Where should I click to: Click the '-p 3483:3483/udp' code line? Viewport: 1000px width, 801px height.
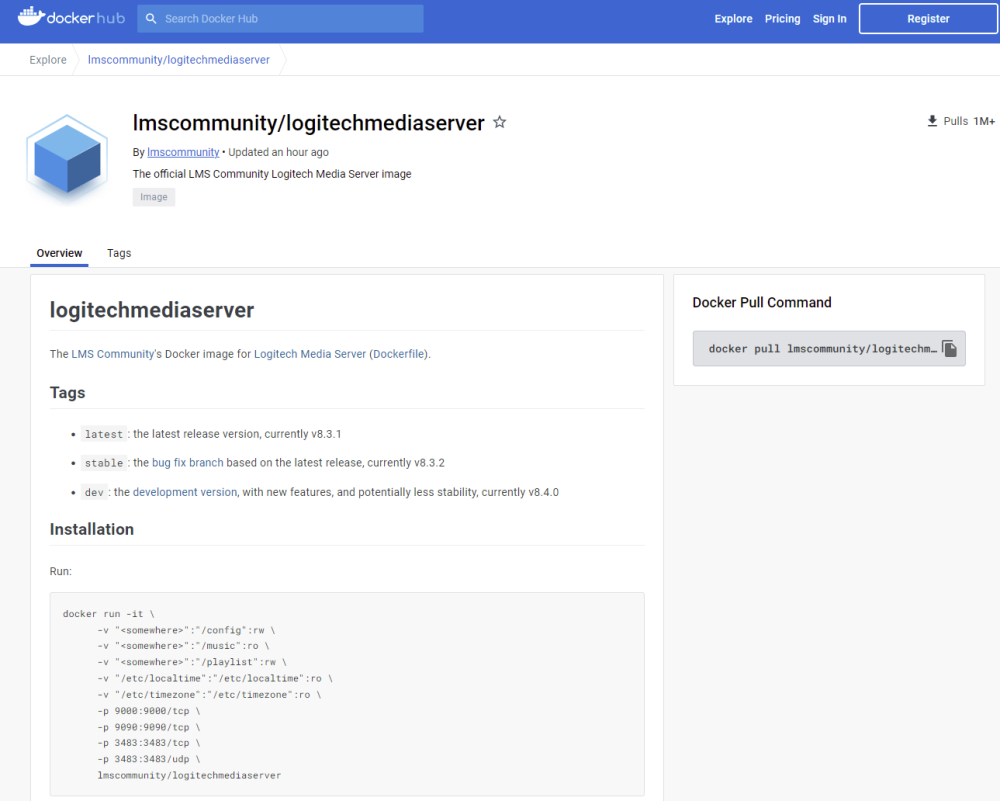pos(149,759)
